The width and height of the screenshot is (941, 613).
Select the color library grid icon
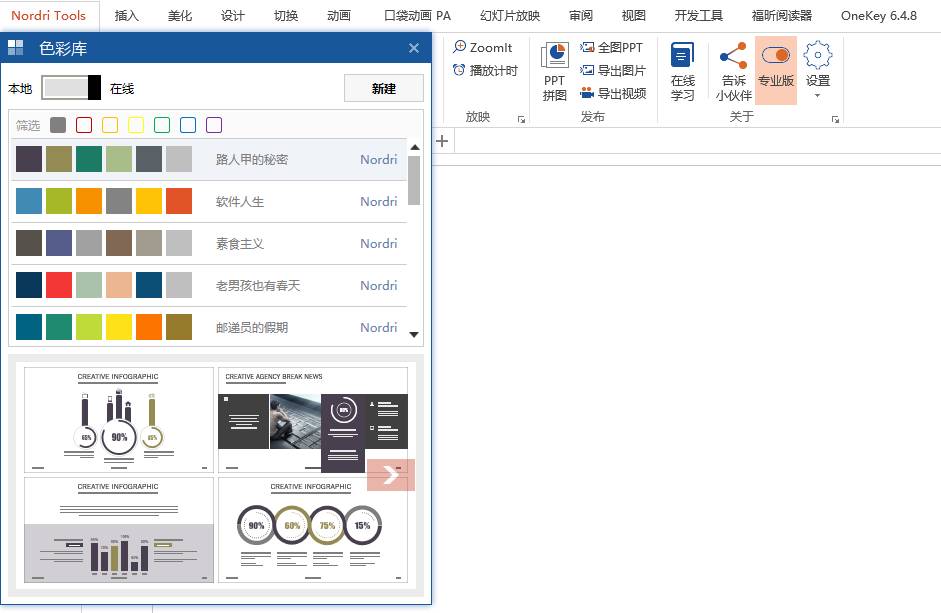click(16, 48)
